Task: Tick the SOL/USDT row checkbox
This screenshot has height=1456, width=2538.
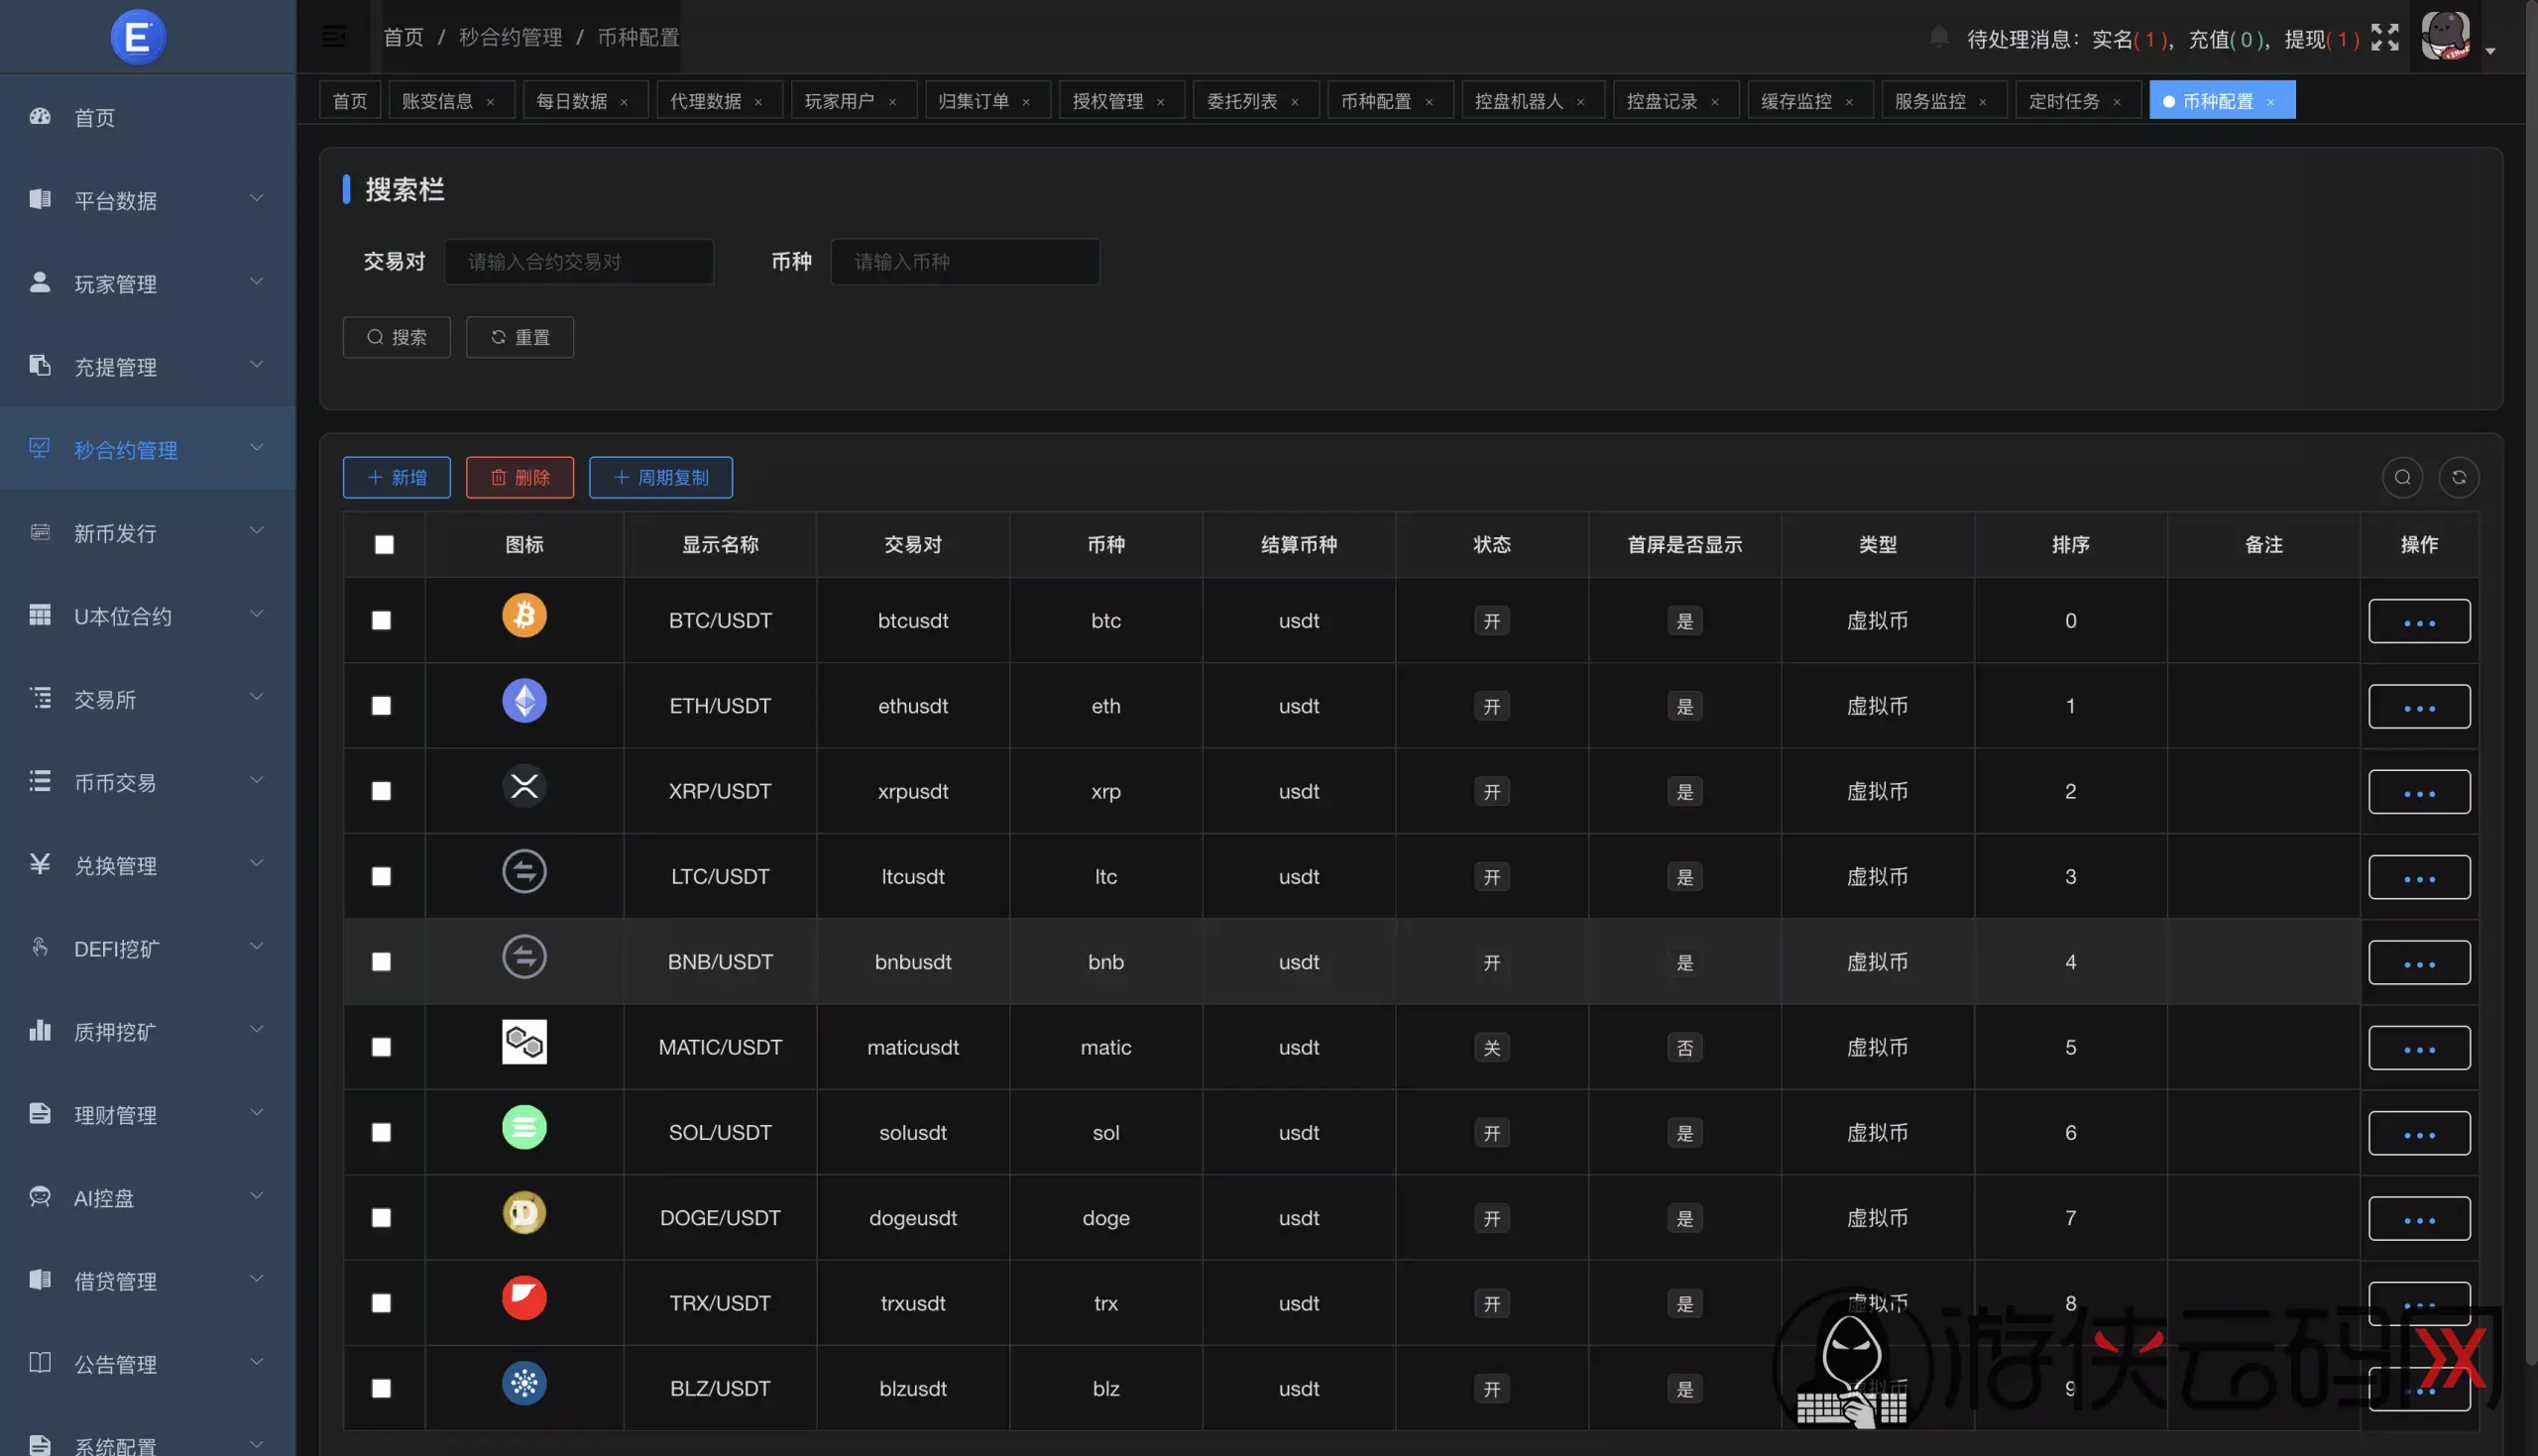Action: point(381,1132)
